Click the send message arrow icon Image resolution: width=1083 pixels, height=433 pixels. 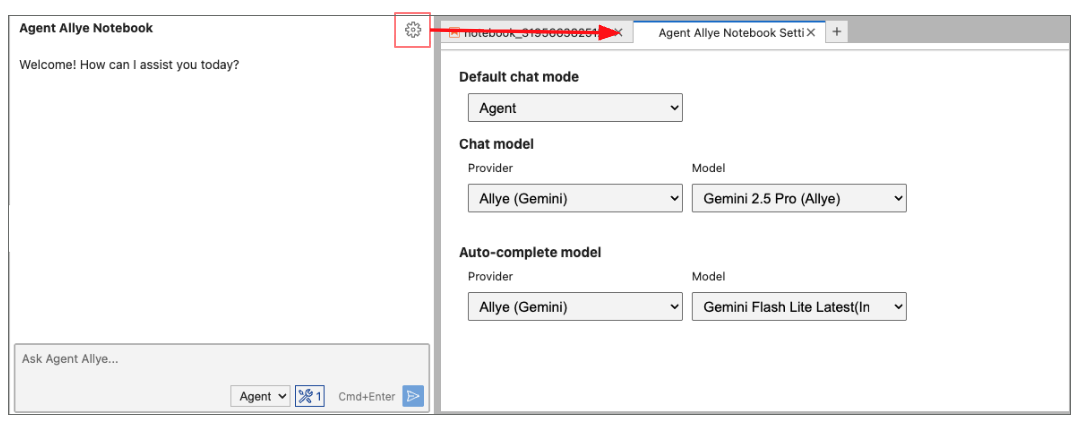[x=413, y=397]
